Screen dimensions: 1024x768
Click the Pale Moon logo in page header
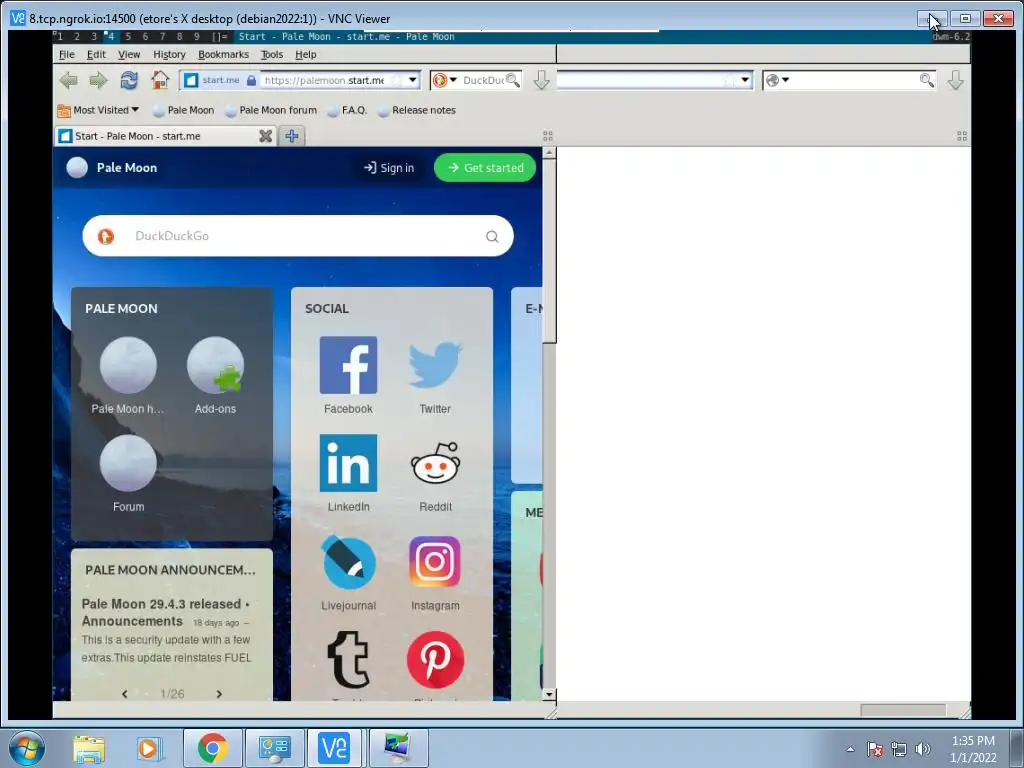click(x=77, y=168)
